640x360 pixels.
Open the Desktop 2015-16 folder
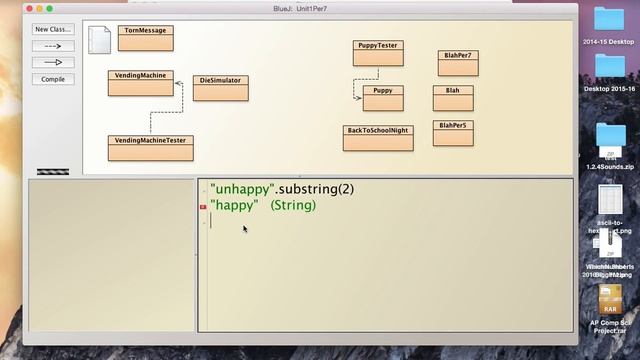tap(609, 73)
